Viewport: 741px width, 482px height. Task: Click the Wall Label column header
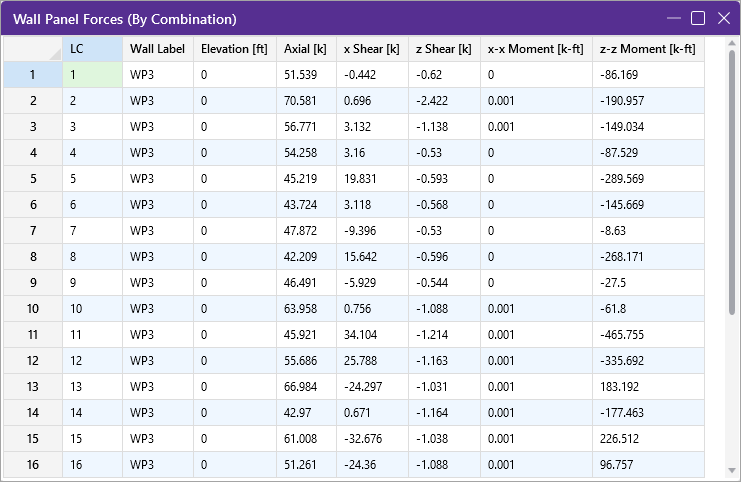(x=157, y=49)
